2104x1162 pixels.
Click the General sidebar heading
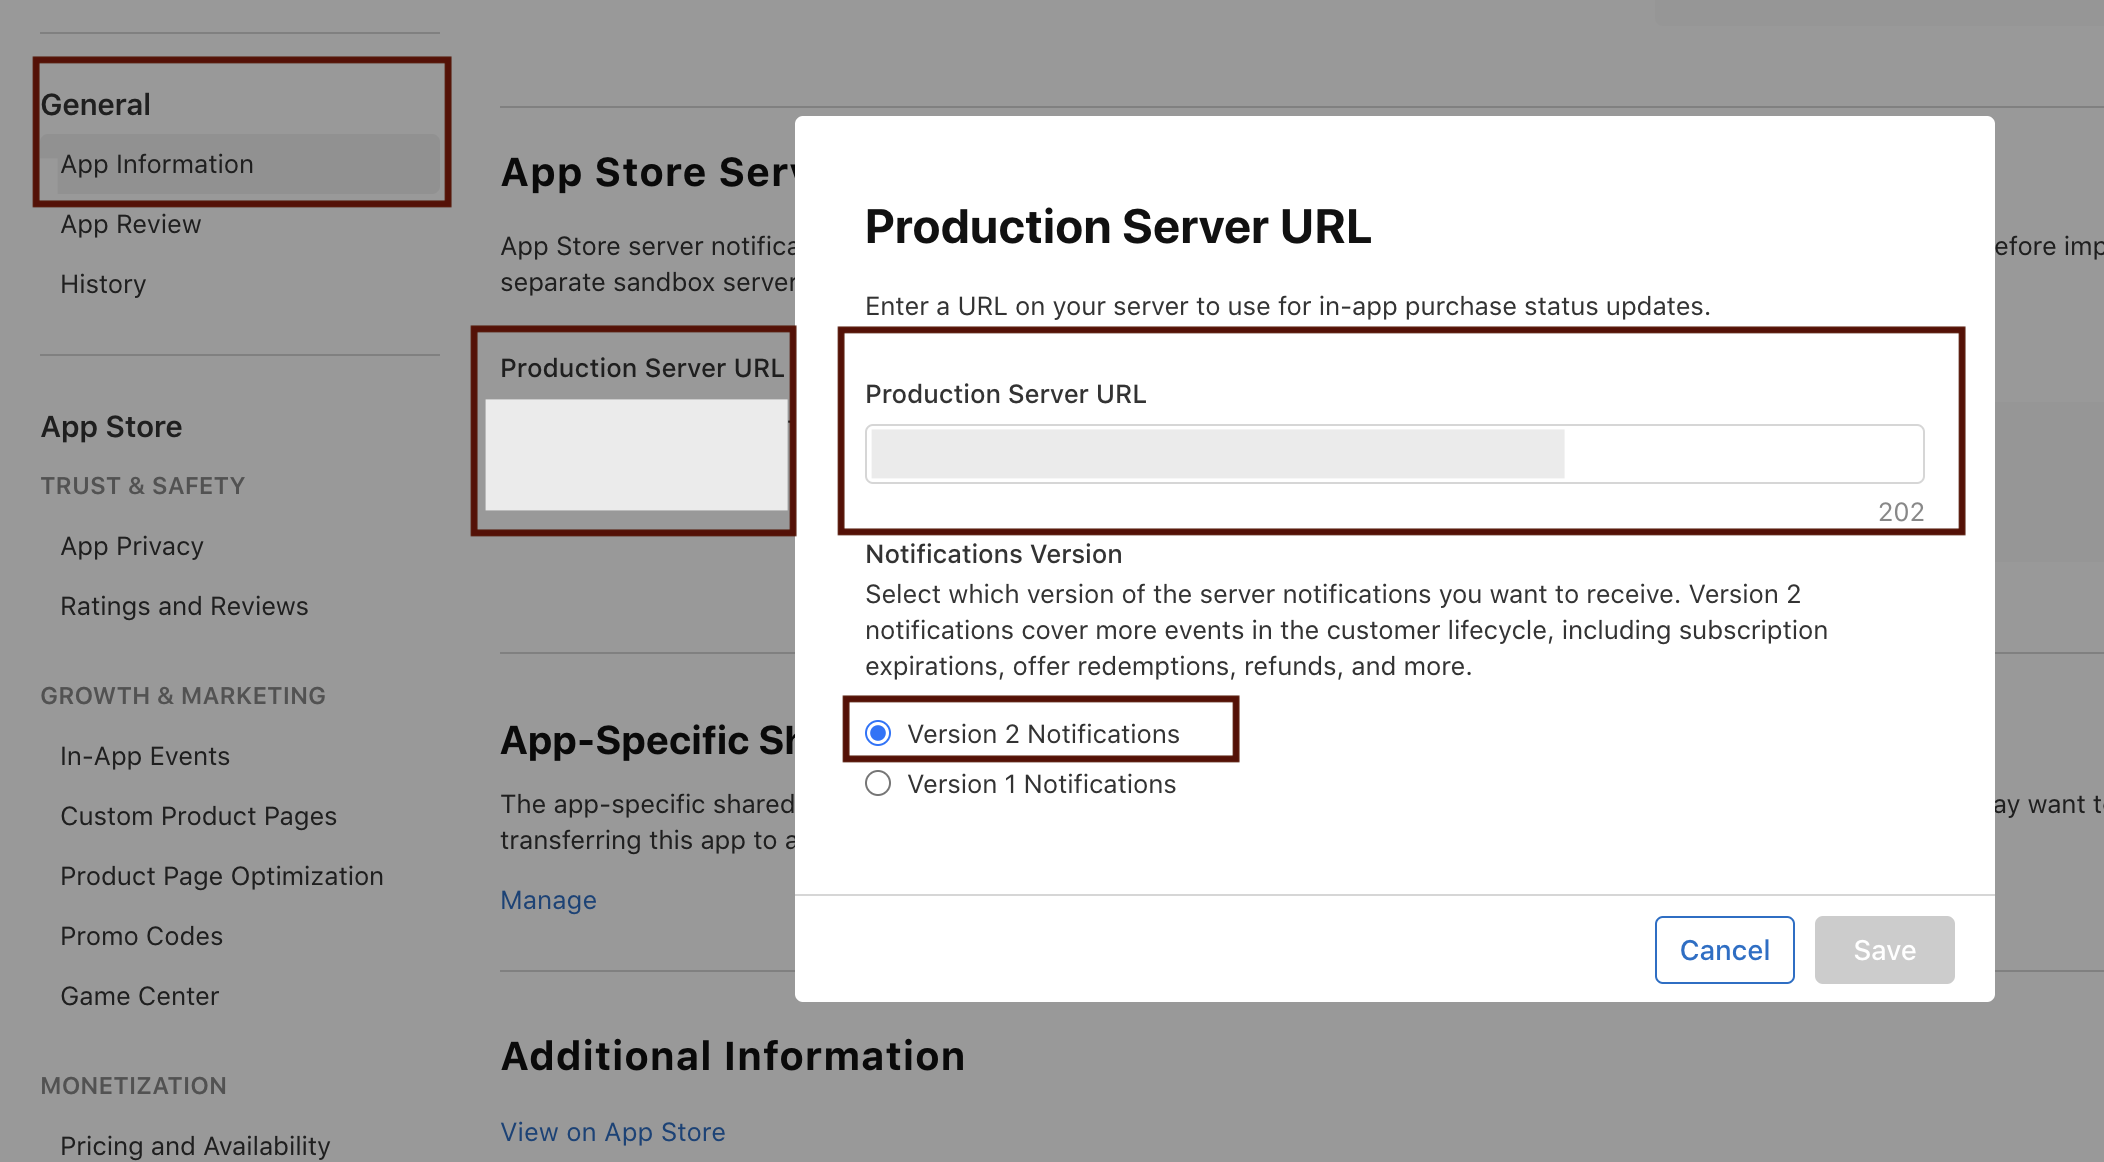tap(96, 104)
